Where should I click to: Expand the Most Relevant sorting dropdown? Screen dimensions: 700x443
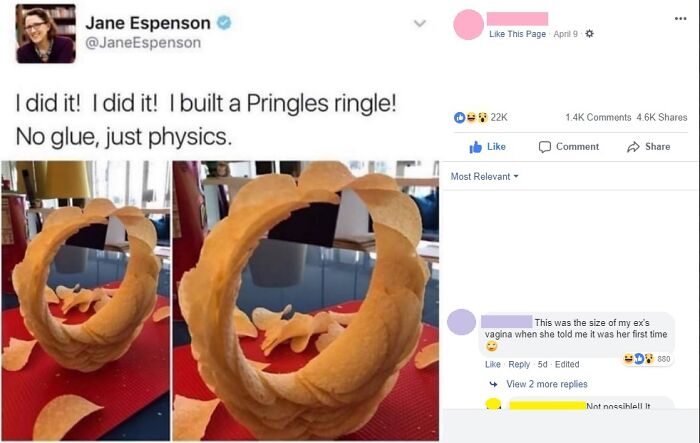pyautogui.click(x=485, y=176)
